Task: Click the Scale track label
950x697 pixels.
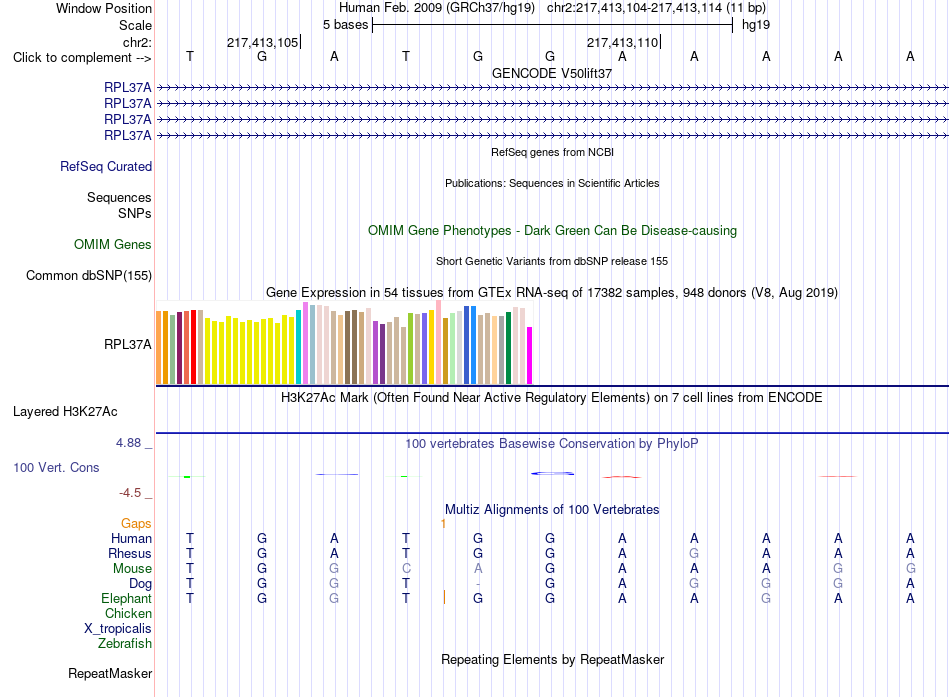Action: click(135, 25)
